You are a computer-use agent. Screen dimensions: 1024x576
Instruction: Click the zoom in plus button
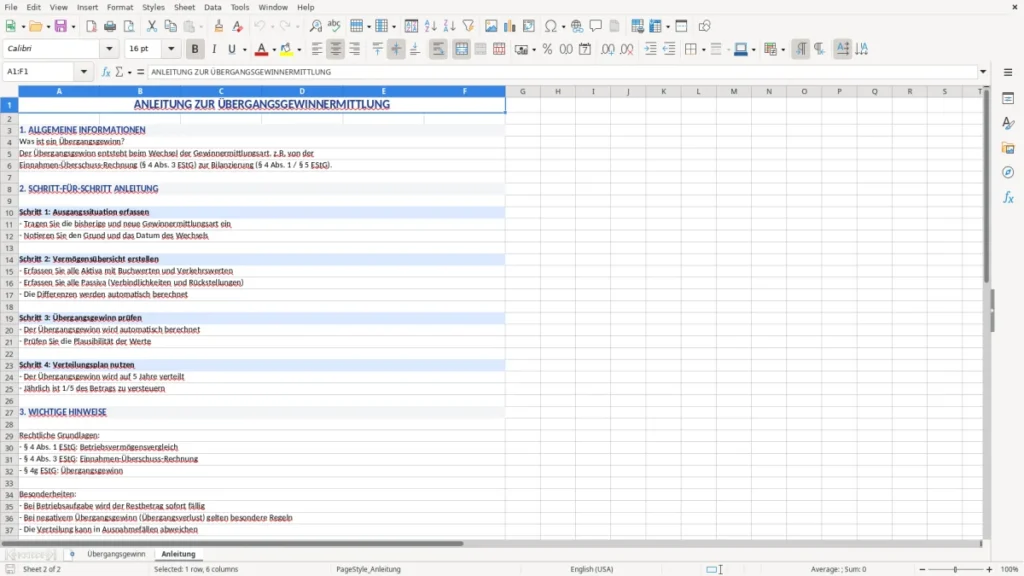click(989, 569)
